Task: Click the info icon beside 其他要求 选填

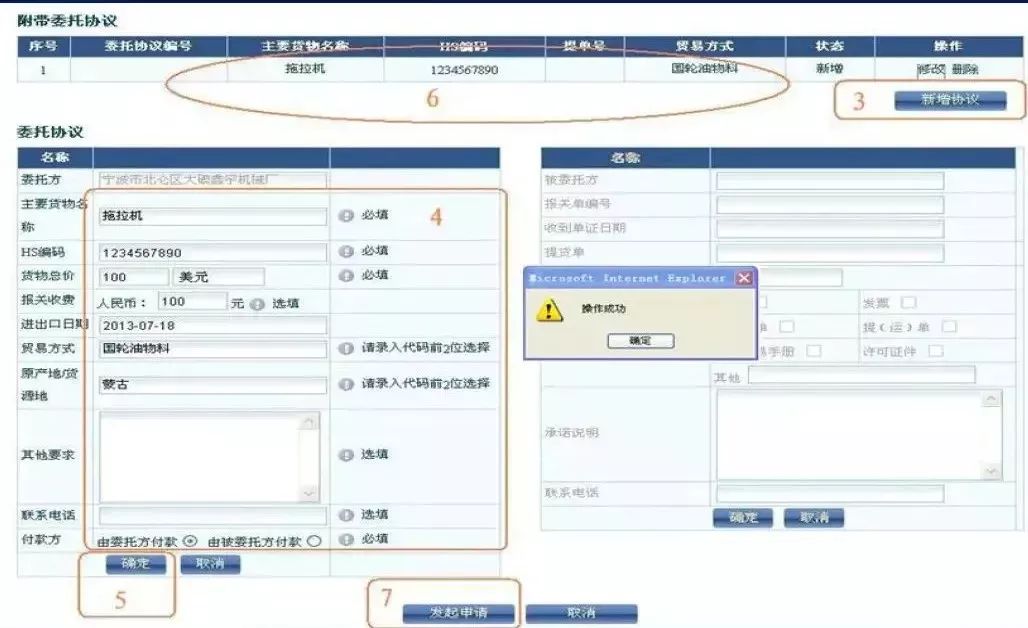Action: 346,455
